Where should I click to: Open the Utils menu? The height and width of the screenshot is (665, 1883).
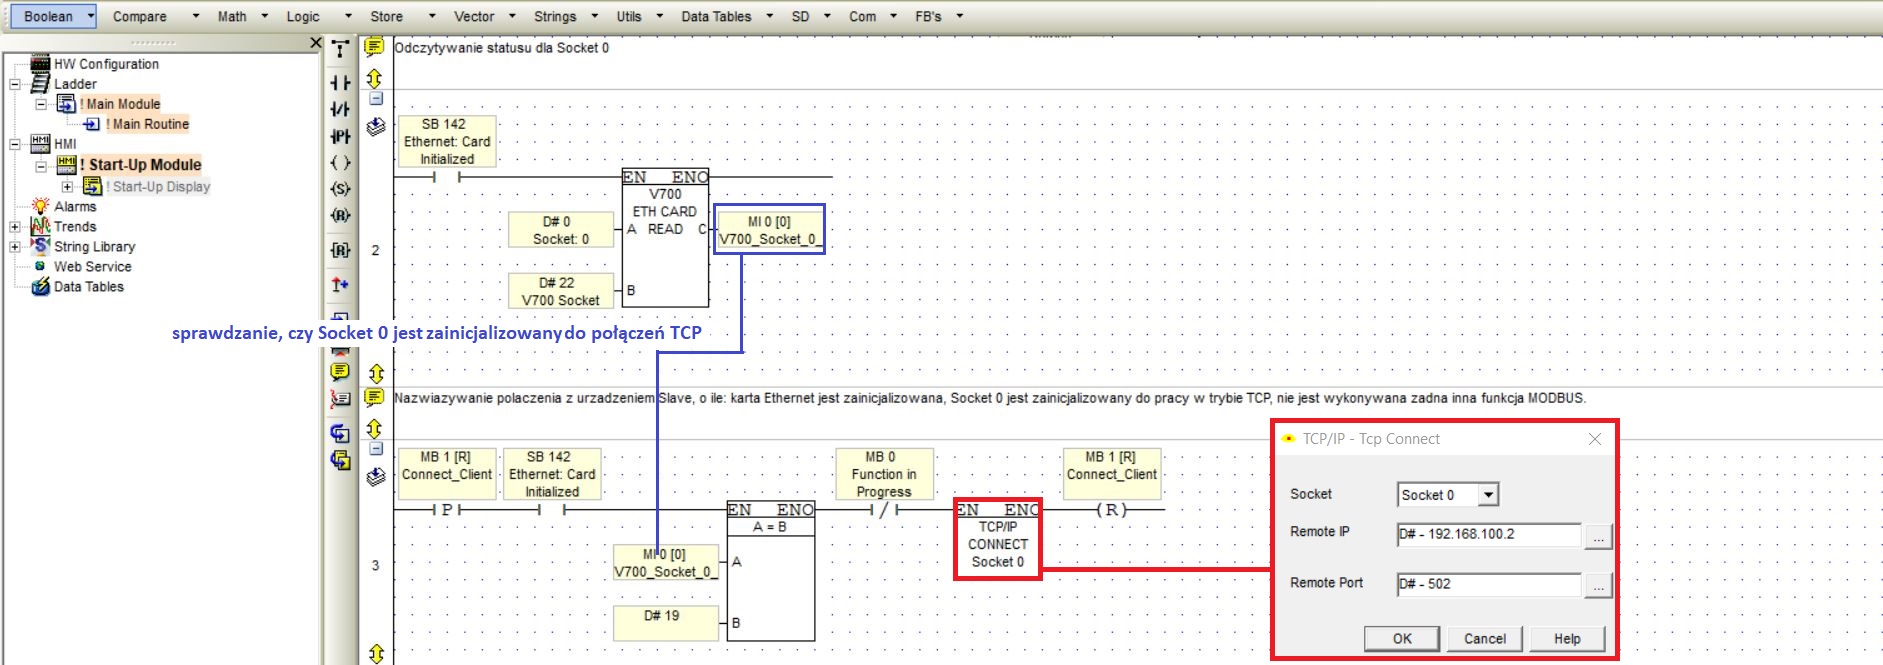click(629, 16)
